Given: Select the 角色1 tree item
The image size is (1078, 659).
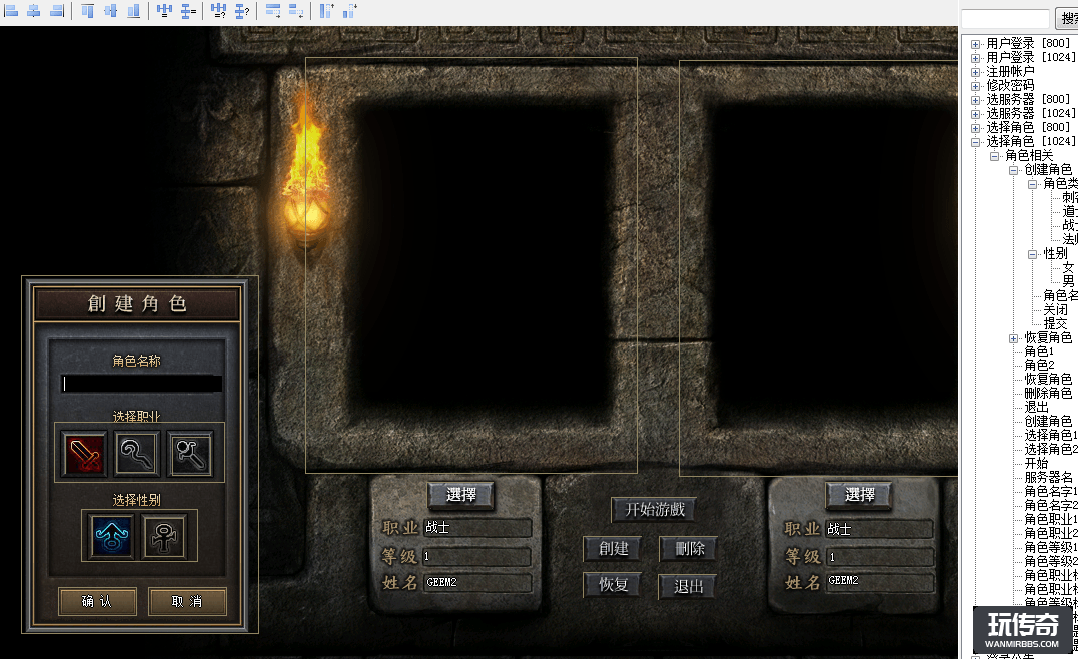Looking at the screenshot, I should click(x=1039, y=351).
